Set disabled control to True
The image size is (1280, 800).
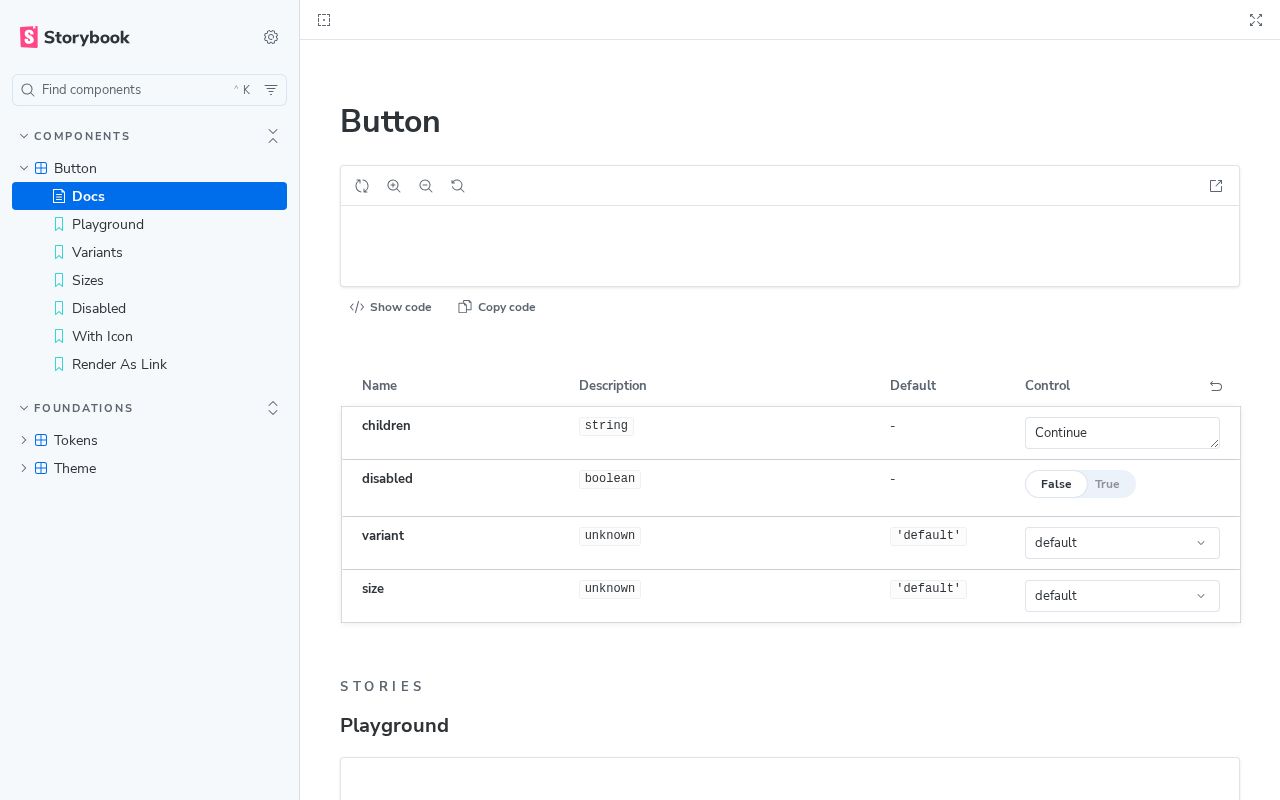[x=1107, y=484]
